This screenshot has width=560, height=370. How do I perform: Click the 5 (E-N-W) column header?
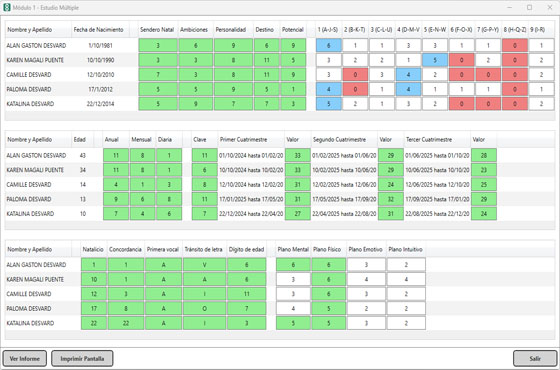[435, 30]
